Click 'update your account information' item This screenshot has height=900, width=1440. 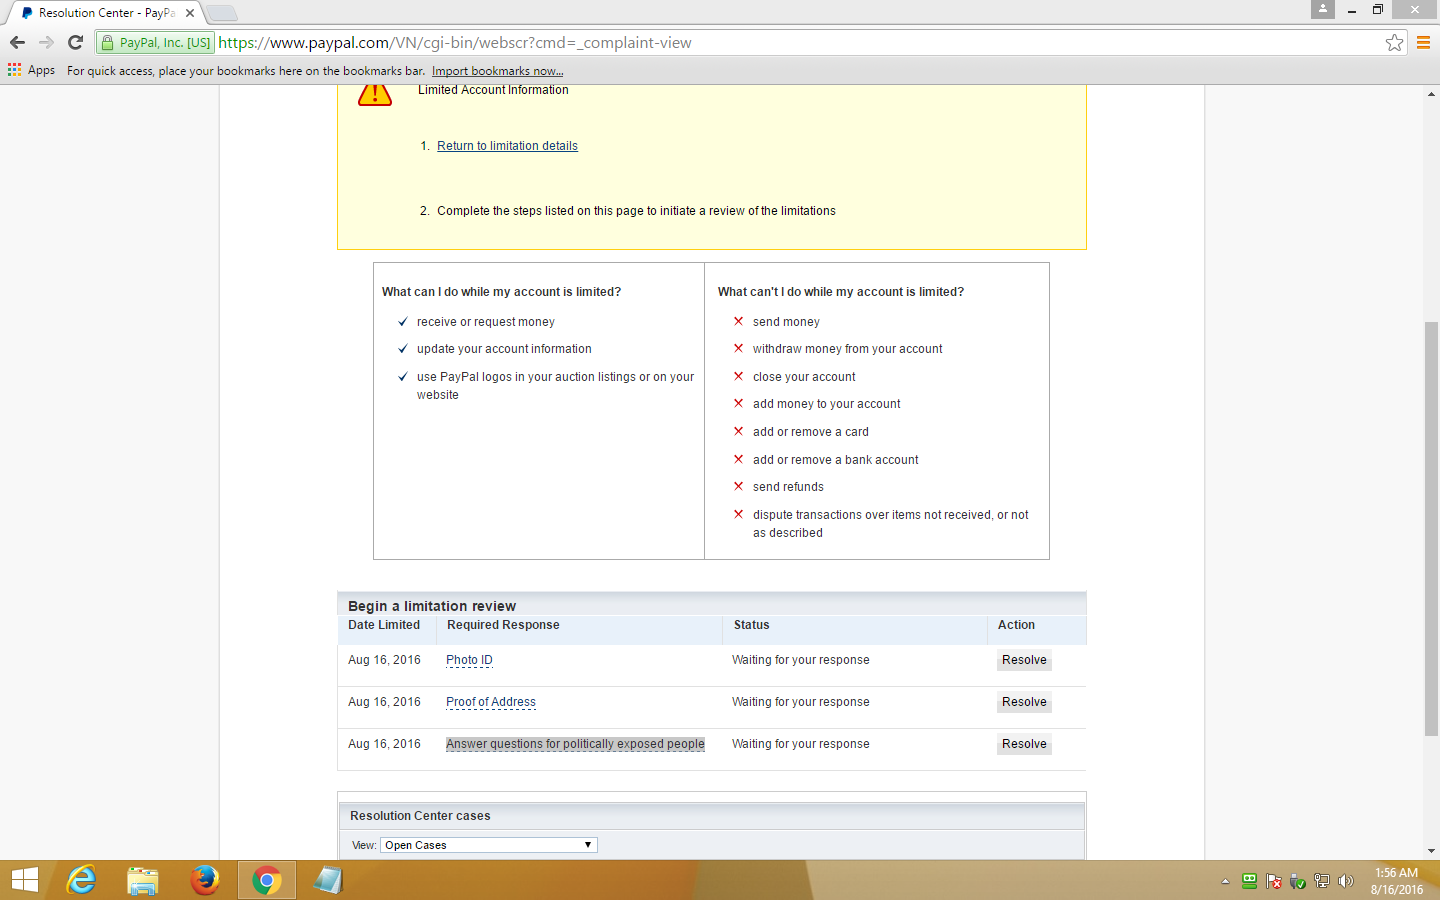pos(504,349)
